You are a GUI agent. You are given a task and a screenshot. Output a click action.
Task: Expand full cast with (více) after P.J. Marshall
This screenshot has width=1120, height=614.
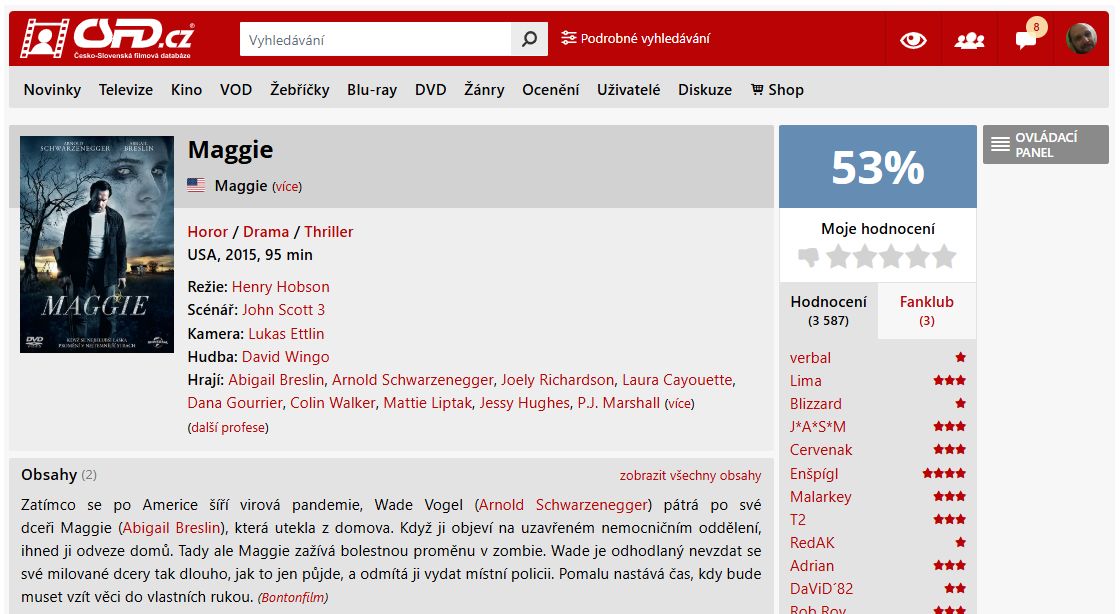coord(679,404)
